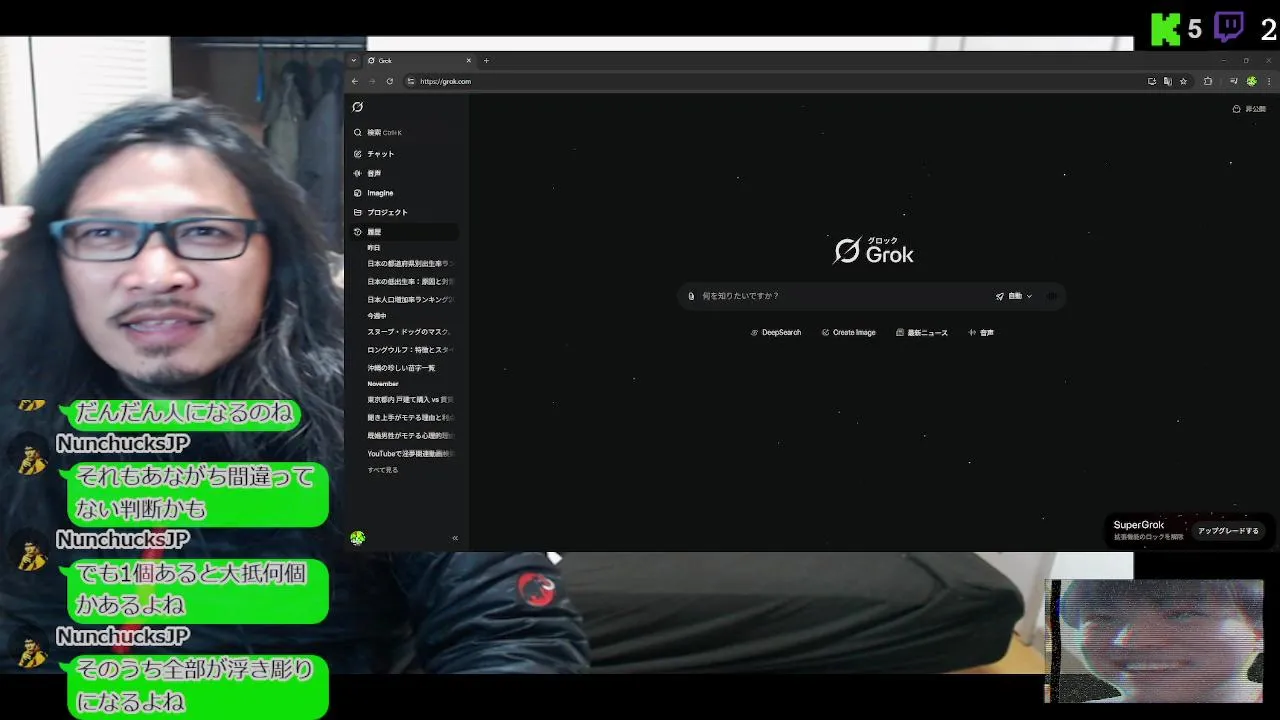Click the translate page icon
This screenshot has width=1280, height=720.
(1167, 81)
